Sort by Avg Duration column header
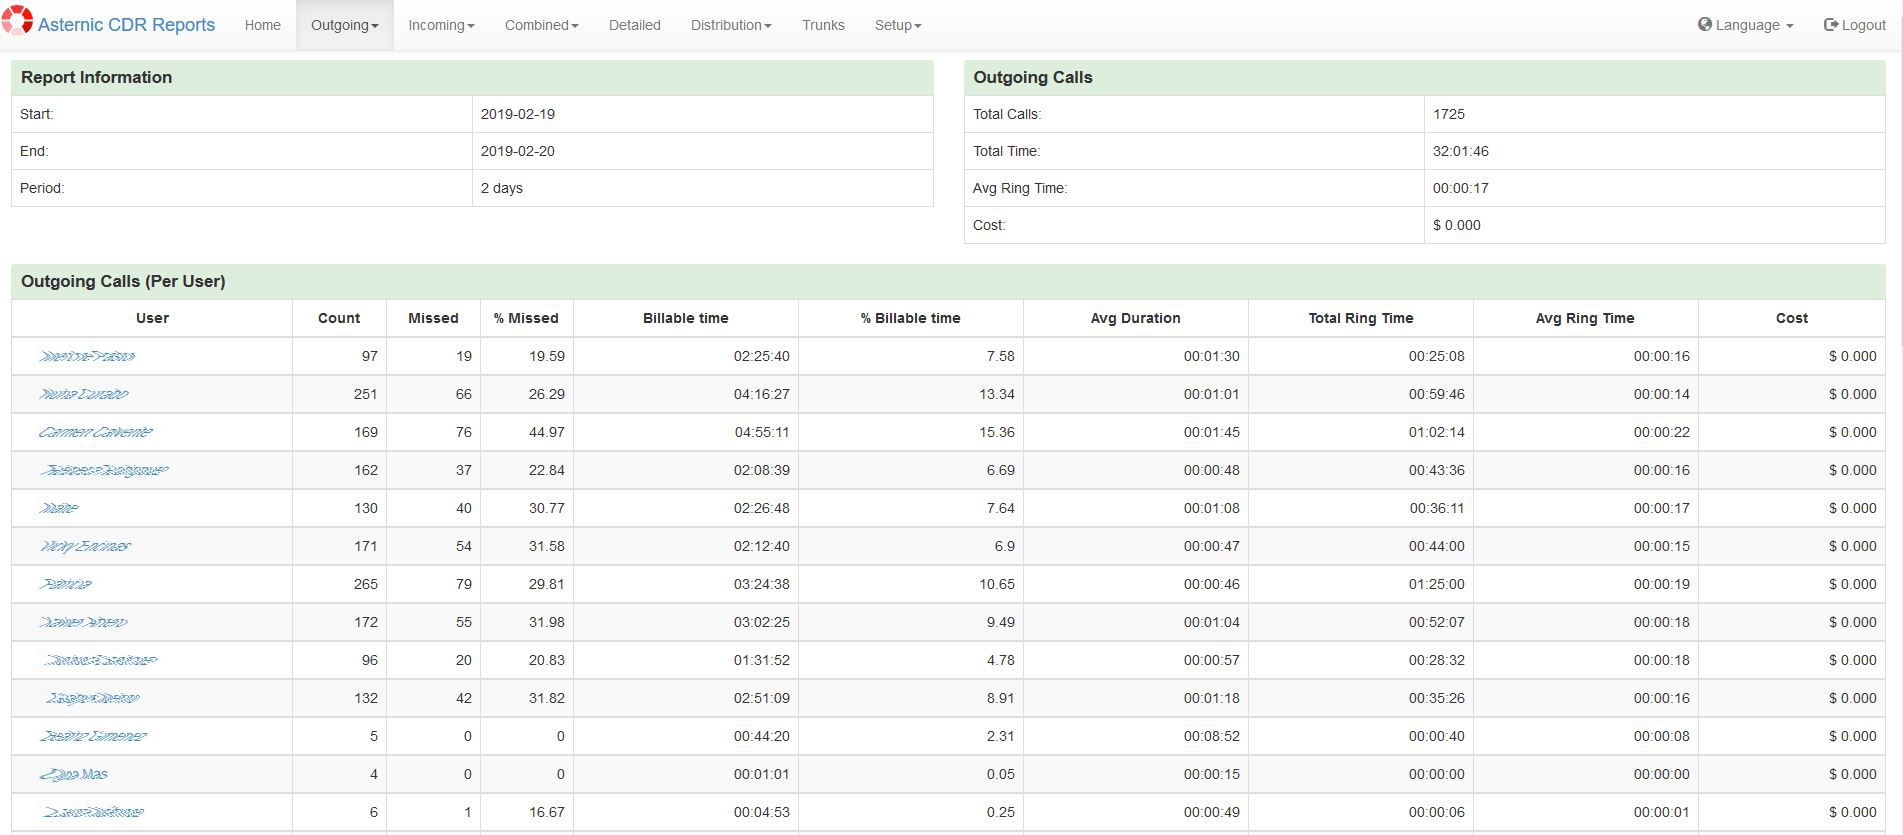 coord(1134,318)
